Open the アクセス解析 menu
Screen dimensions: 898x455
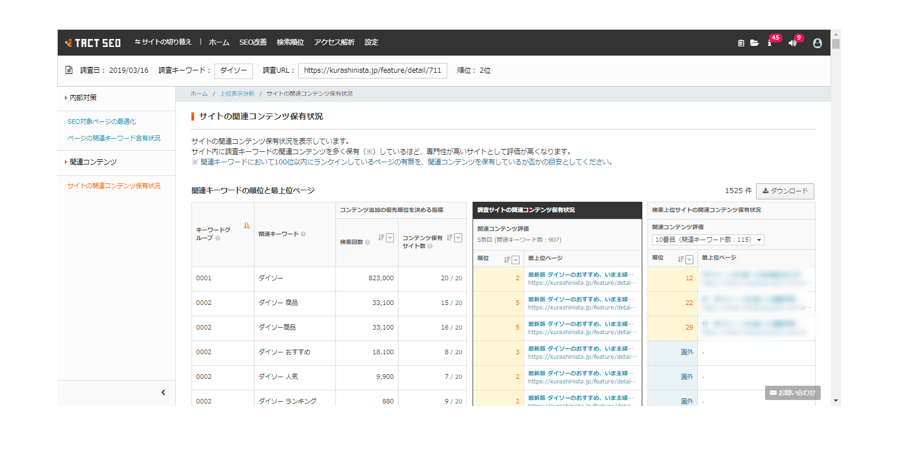pos(334,43)
